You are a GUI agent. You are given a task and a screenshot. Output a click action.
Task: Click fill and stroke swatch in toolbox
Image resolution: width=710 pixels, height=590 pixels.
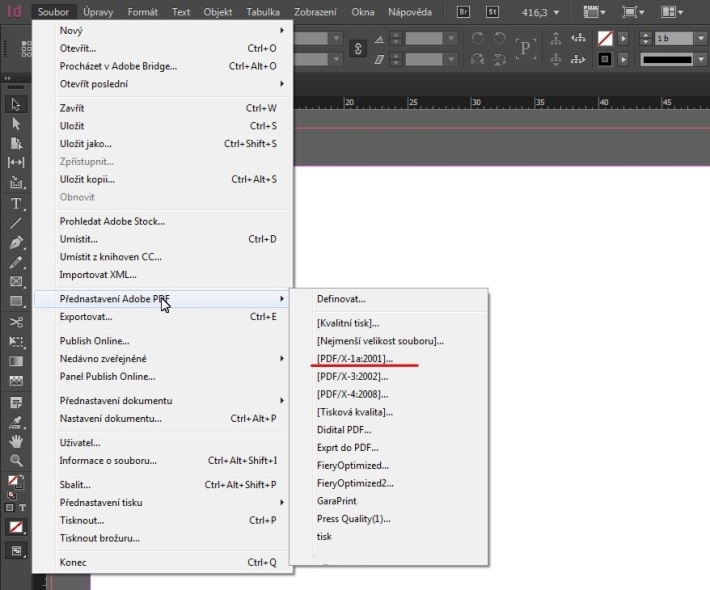point(15,482)
